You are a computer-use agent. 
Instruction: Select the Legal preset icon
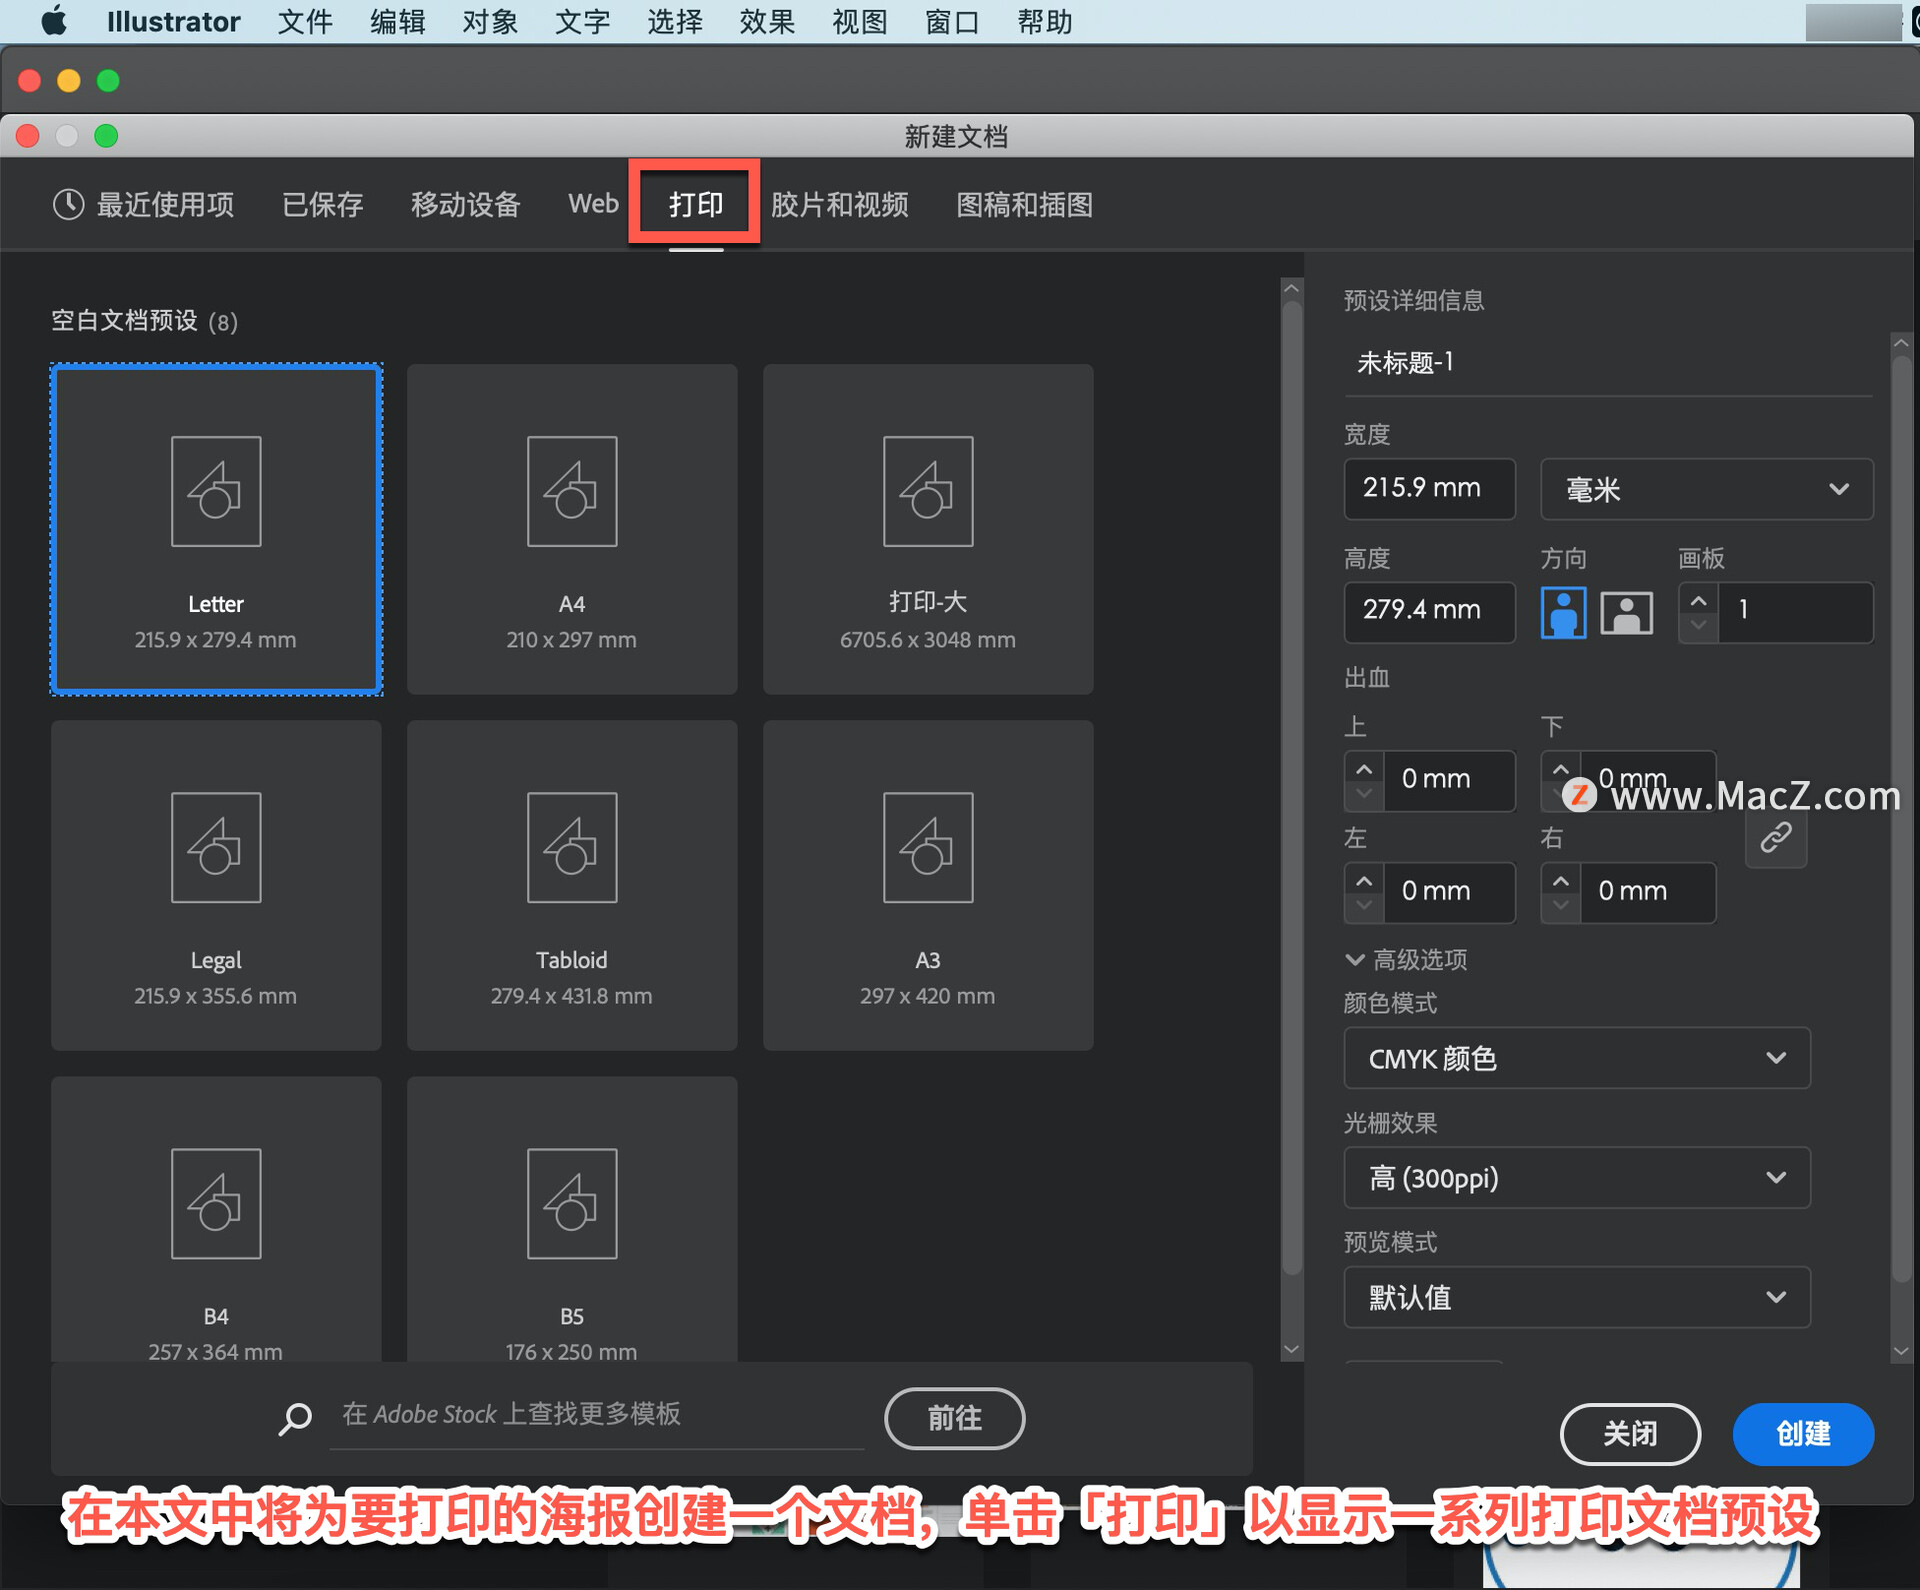click(x=216, y=847)
